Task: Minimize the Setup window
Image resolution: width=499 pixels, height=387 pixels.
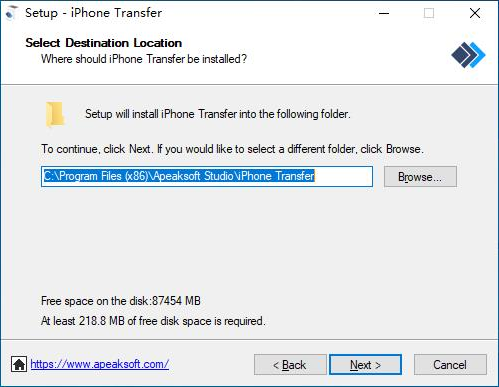Action: tap(384, 13)
